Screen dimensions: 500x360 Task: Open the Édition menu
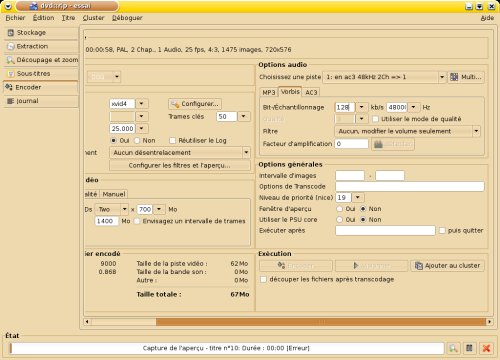[x=43, y=18]
